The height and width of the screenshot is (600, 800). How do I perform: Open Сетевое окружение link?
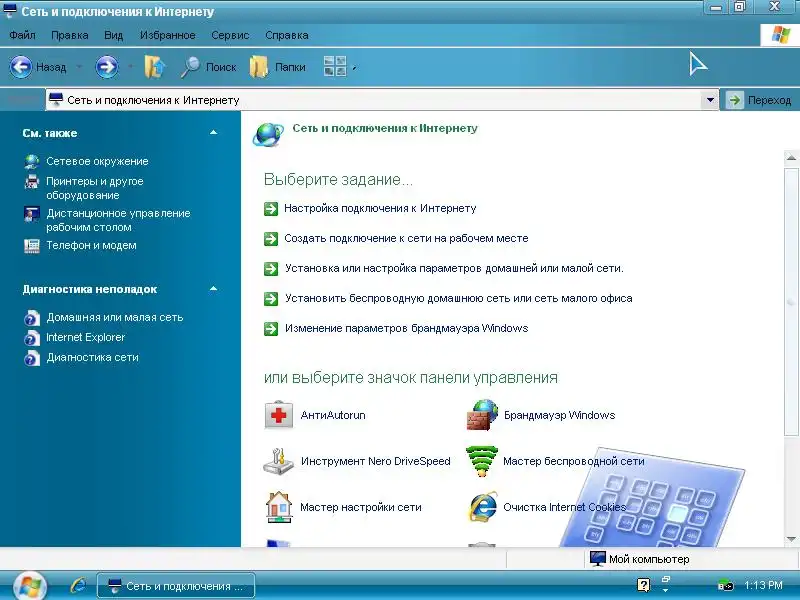(x=97, y=161)
